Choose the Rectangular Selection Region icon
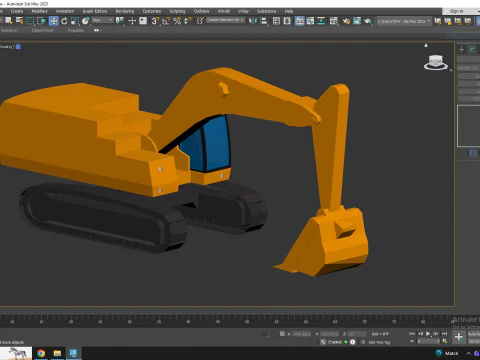The height and width of the screenshot is (360, 480). point(30,21)
